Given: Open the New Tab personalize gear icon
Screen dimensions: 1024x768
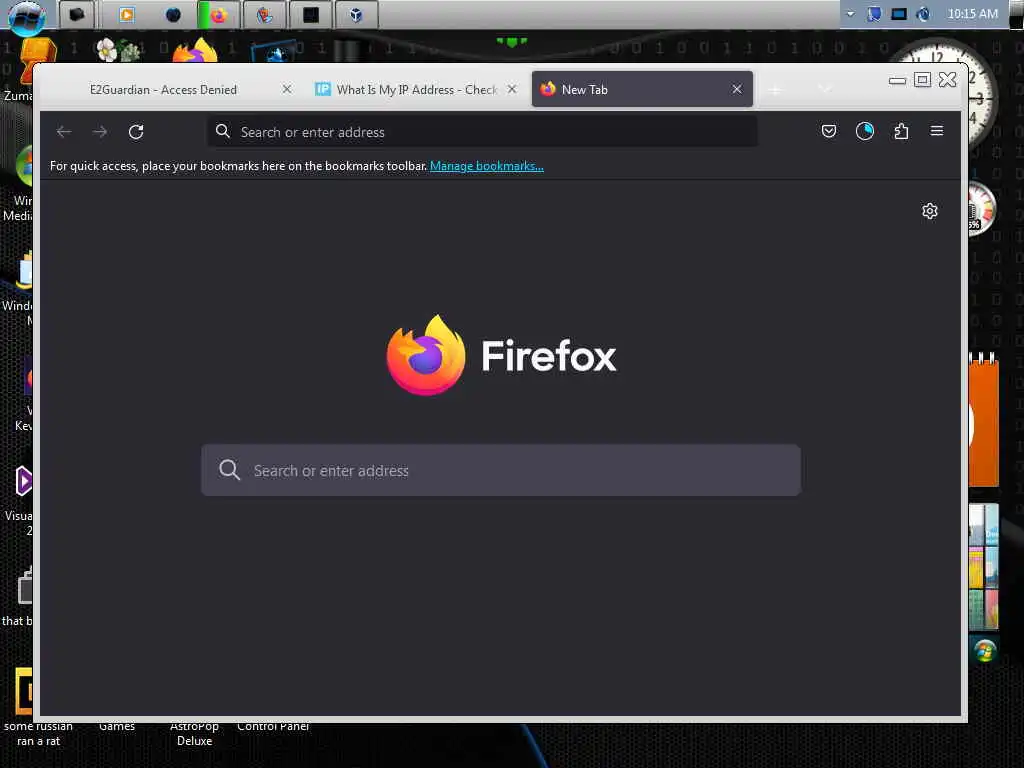Looking at the screenshot, I should (x=930, y=211).
